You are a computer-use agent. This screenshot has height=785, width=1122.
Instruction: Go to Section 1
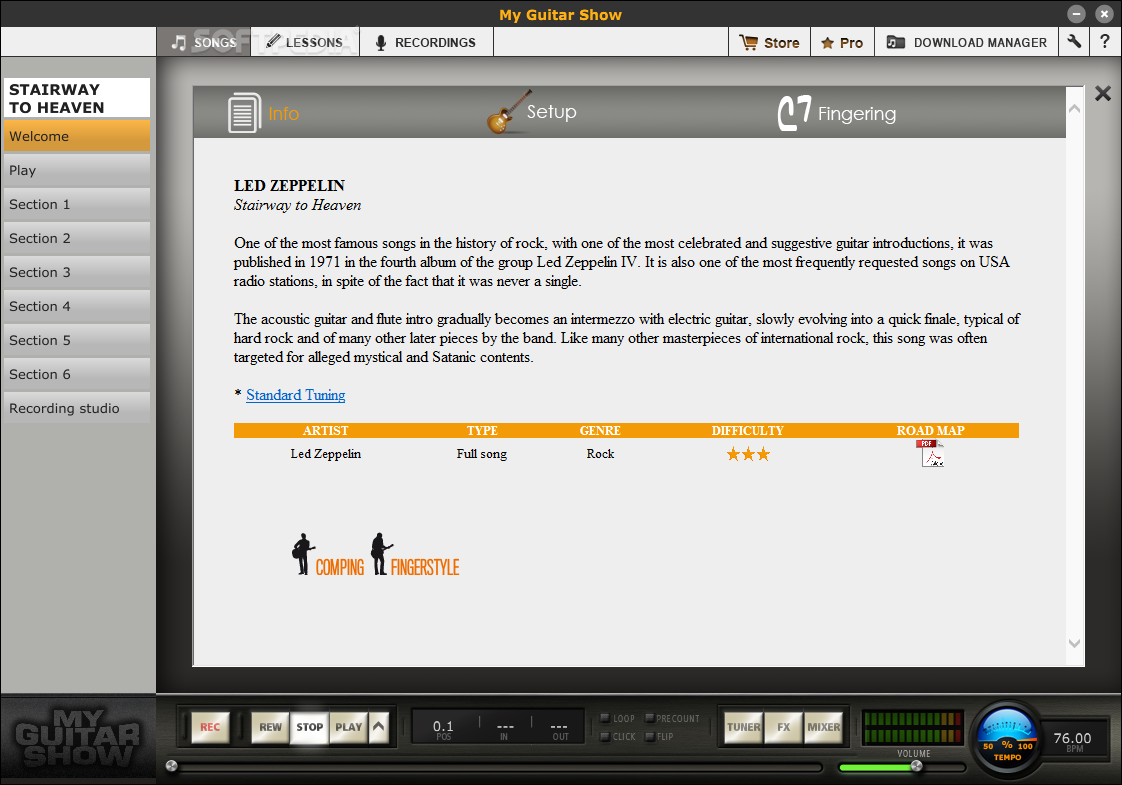point(77,204)
